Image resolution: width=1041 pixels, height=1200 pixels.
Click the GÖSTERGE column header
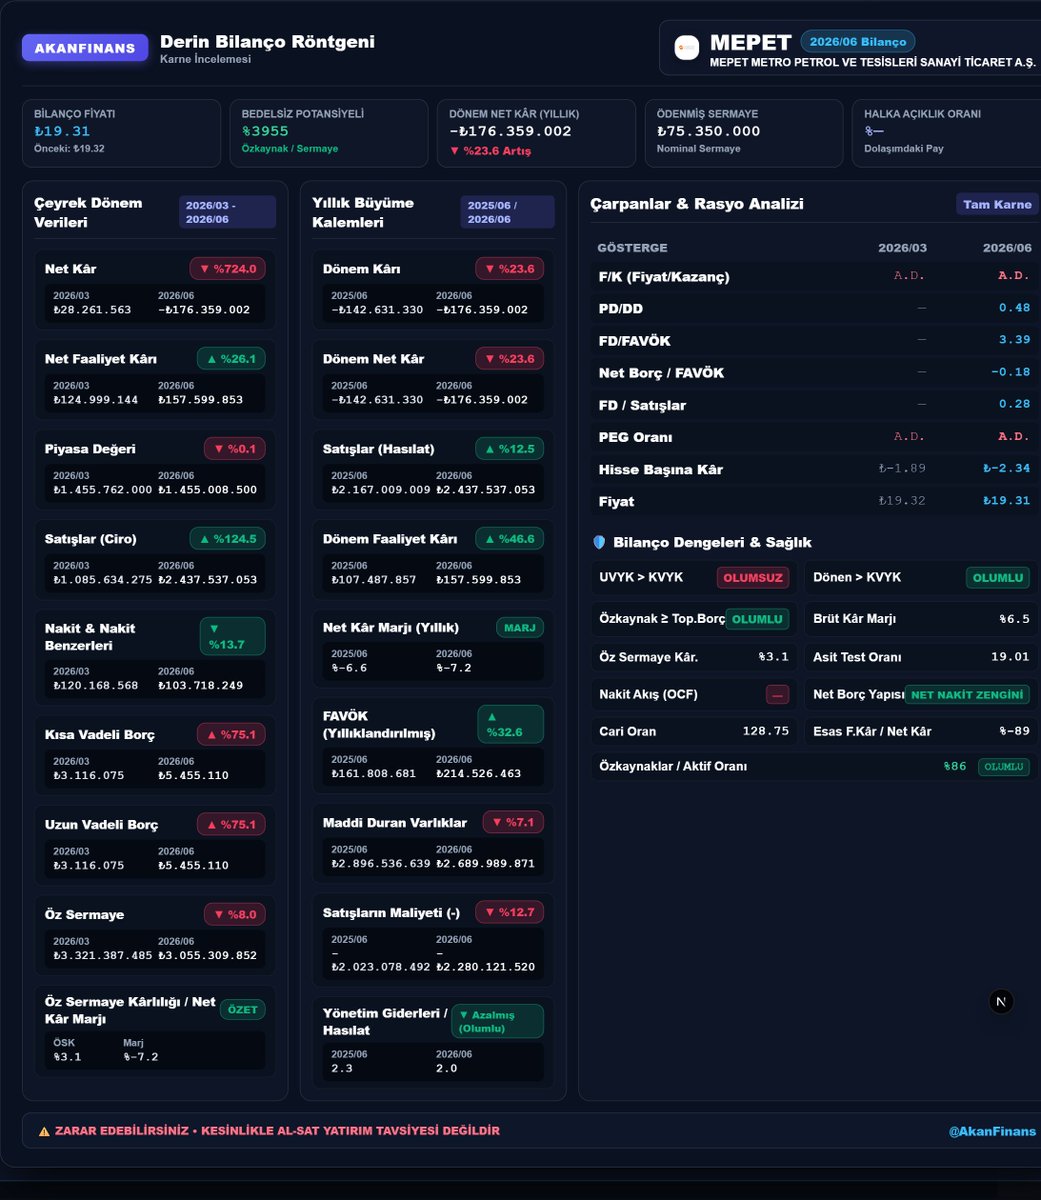pos(632,248)
